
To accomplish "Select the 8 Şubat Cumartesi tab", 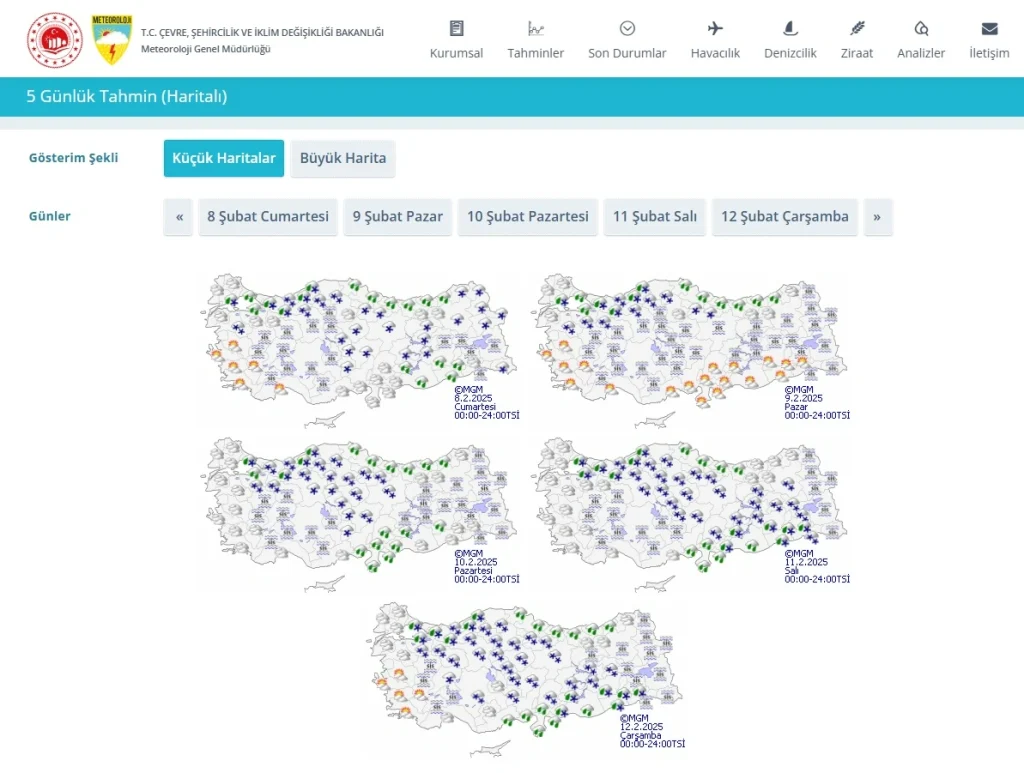I will pos(268,217).
